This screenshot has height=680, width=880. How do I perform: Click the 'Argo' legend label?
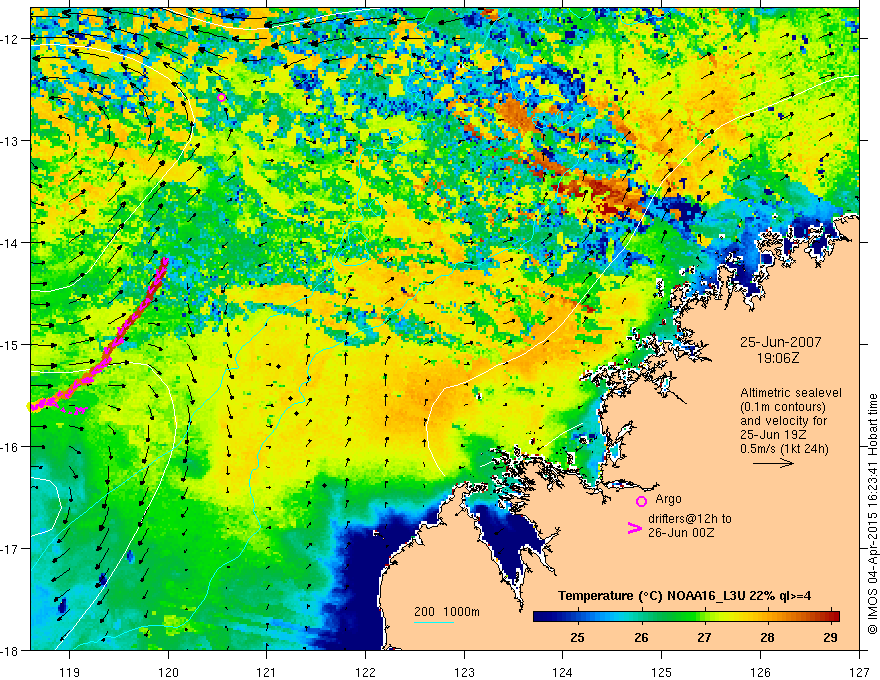(668, 499)
